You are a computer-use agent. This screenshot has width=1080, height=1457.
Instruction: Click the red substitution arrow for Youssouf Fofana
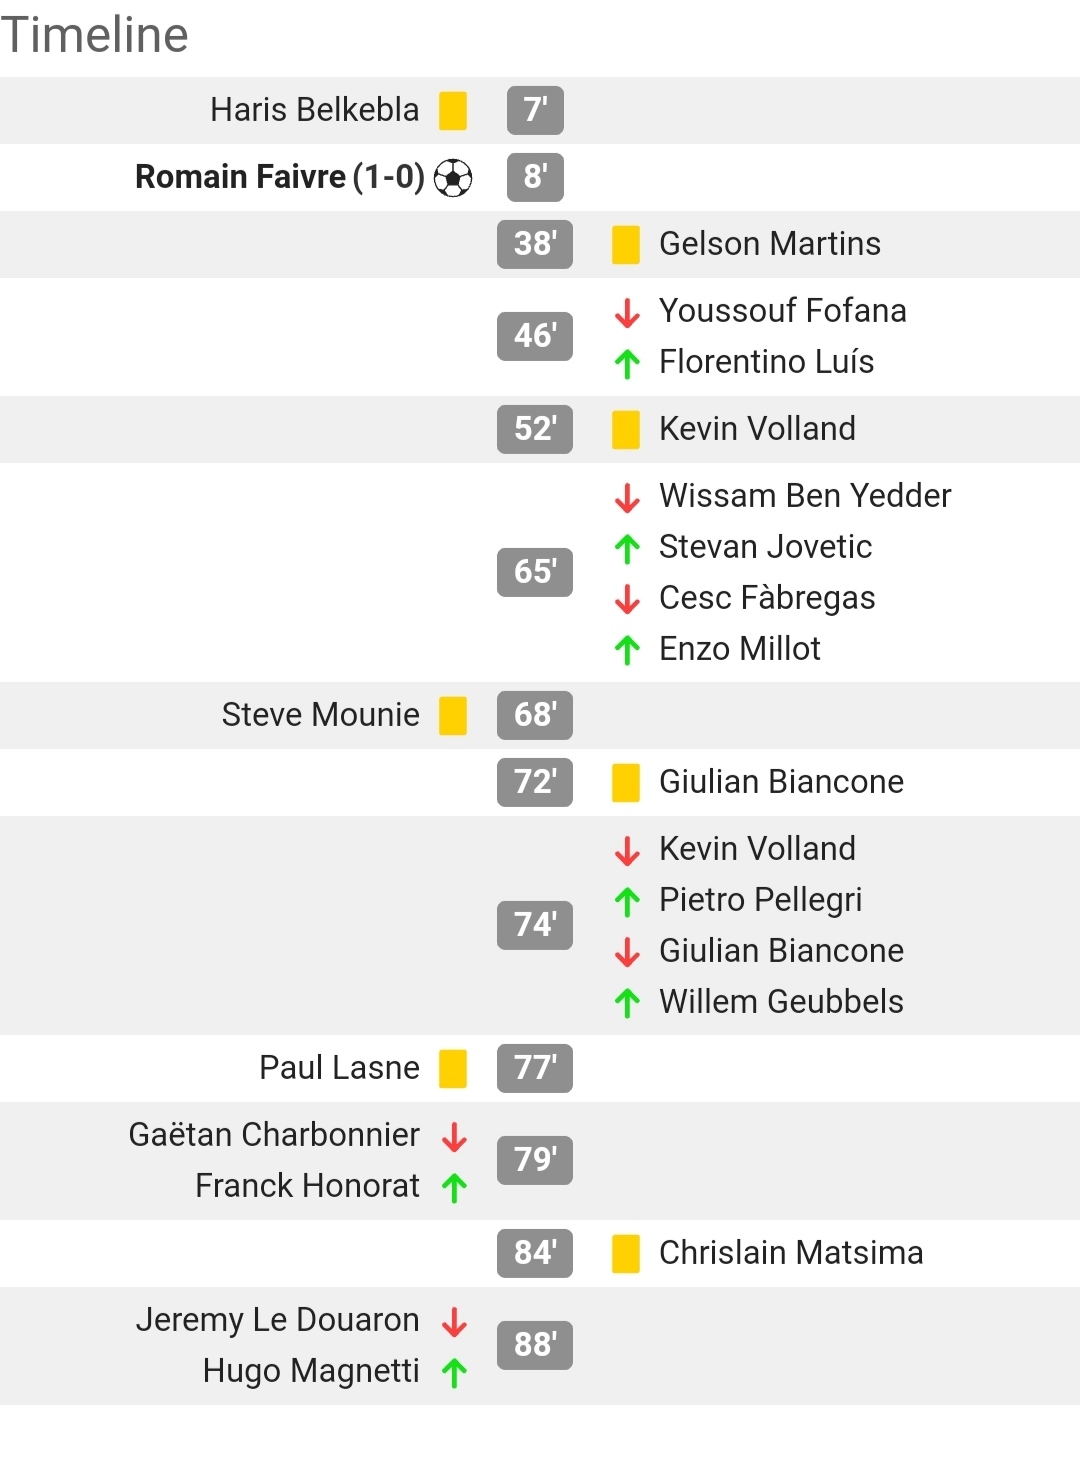point(627,312)
